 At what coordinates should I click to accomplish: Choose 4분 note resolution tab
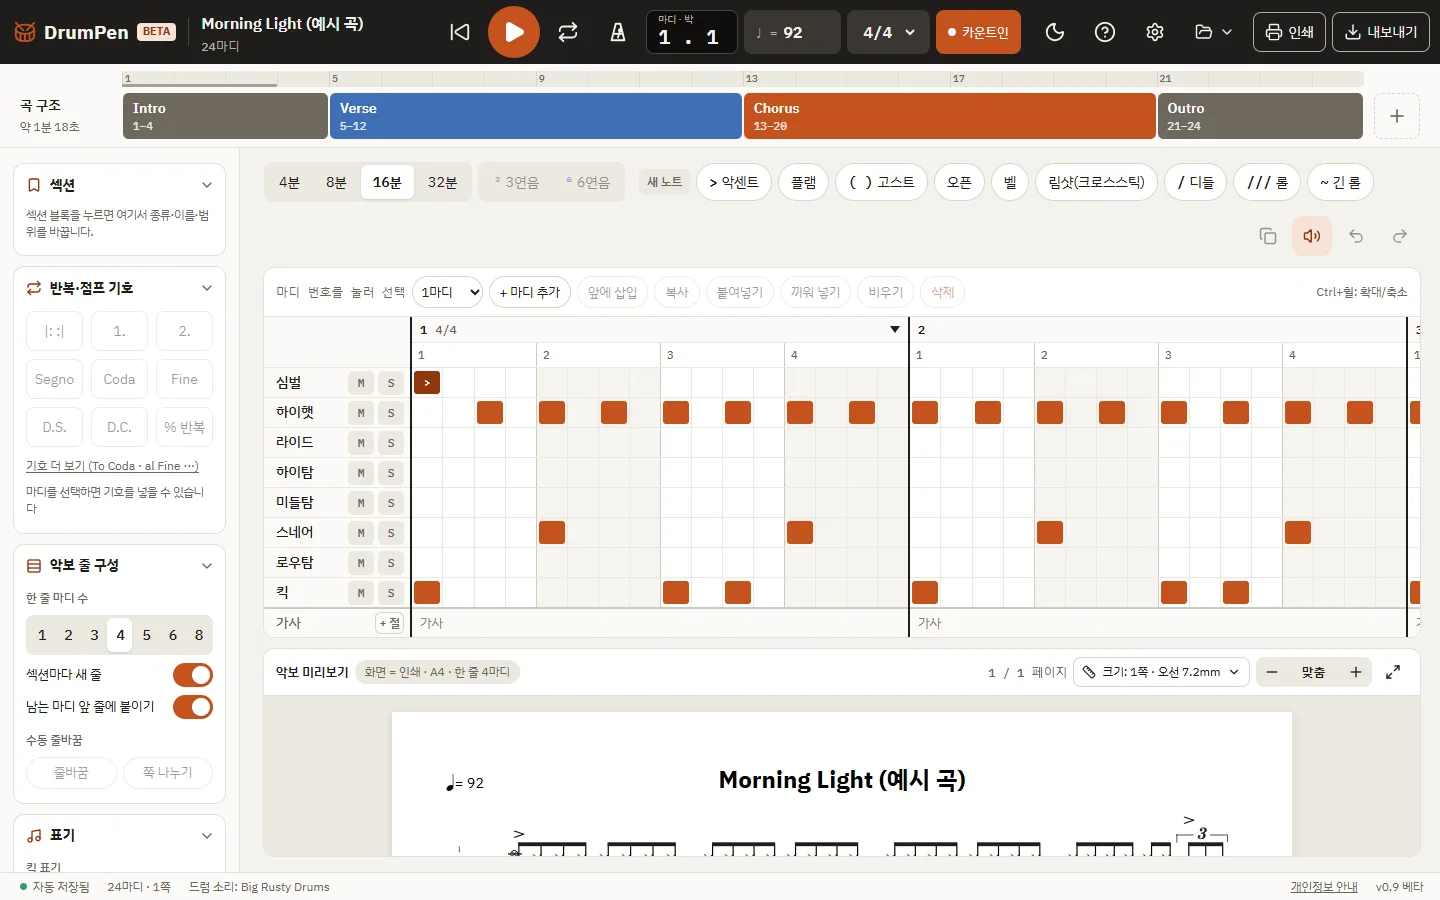click(289, 182)
